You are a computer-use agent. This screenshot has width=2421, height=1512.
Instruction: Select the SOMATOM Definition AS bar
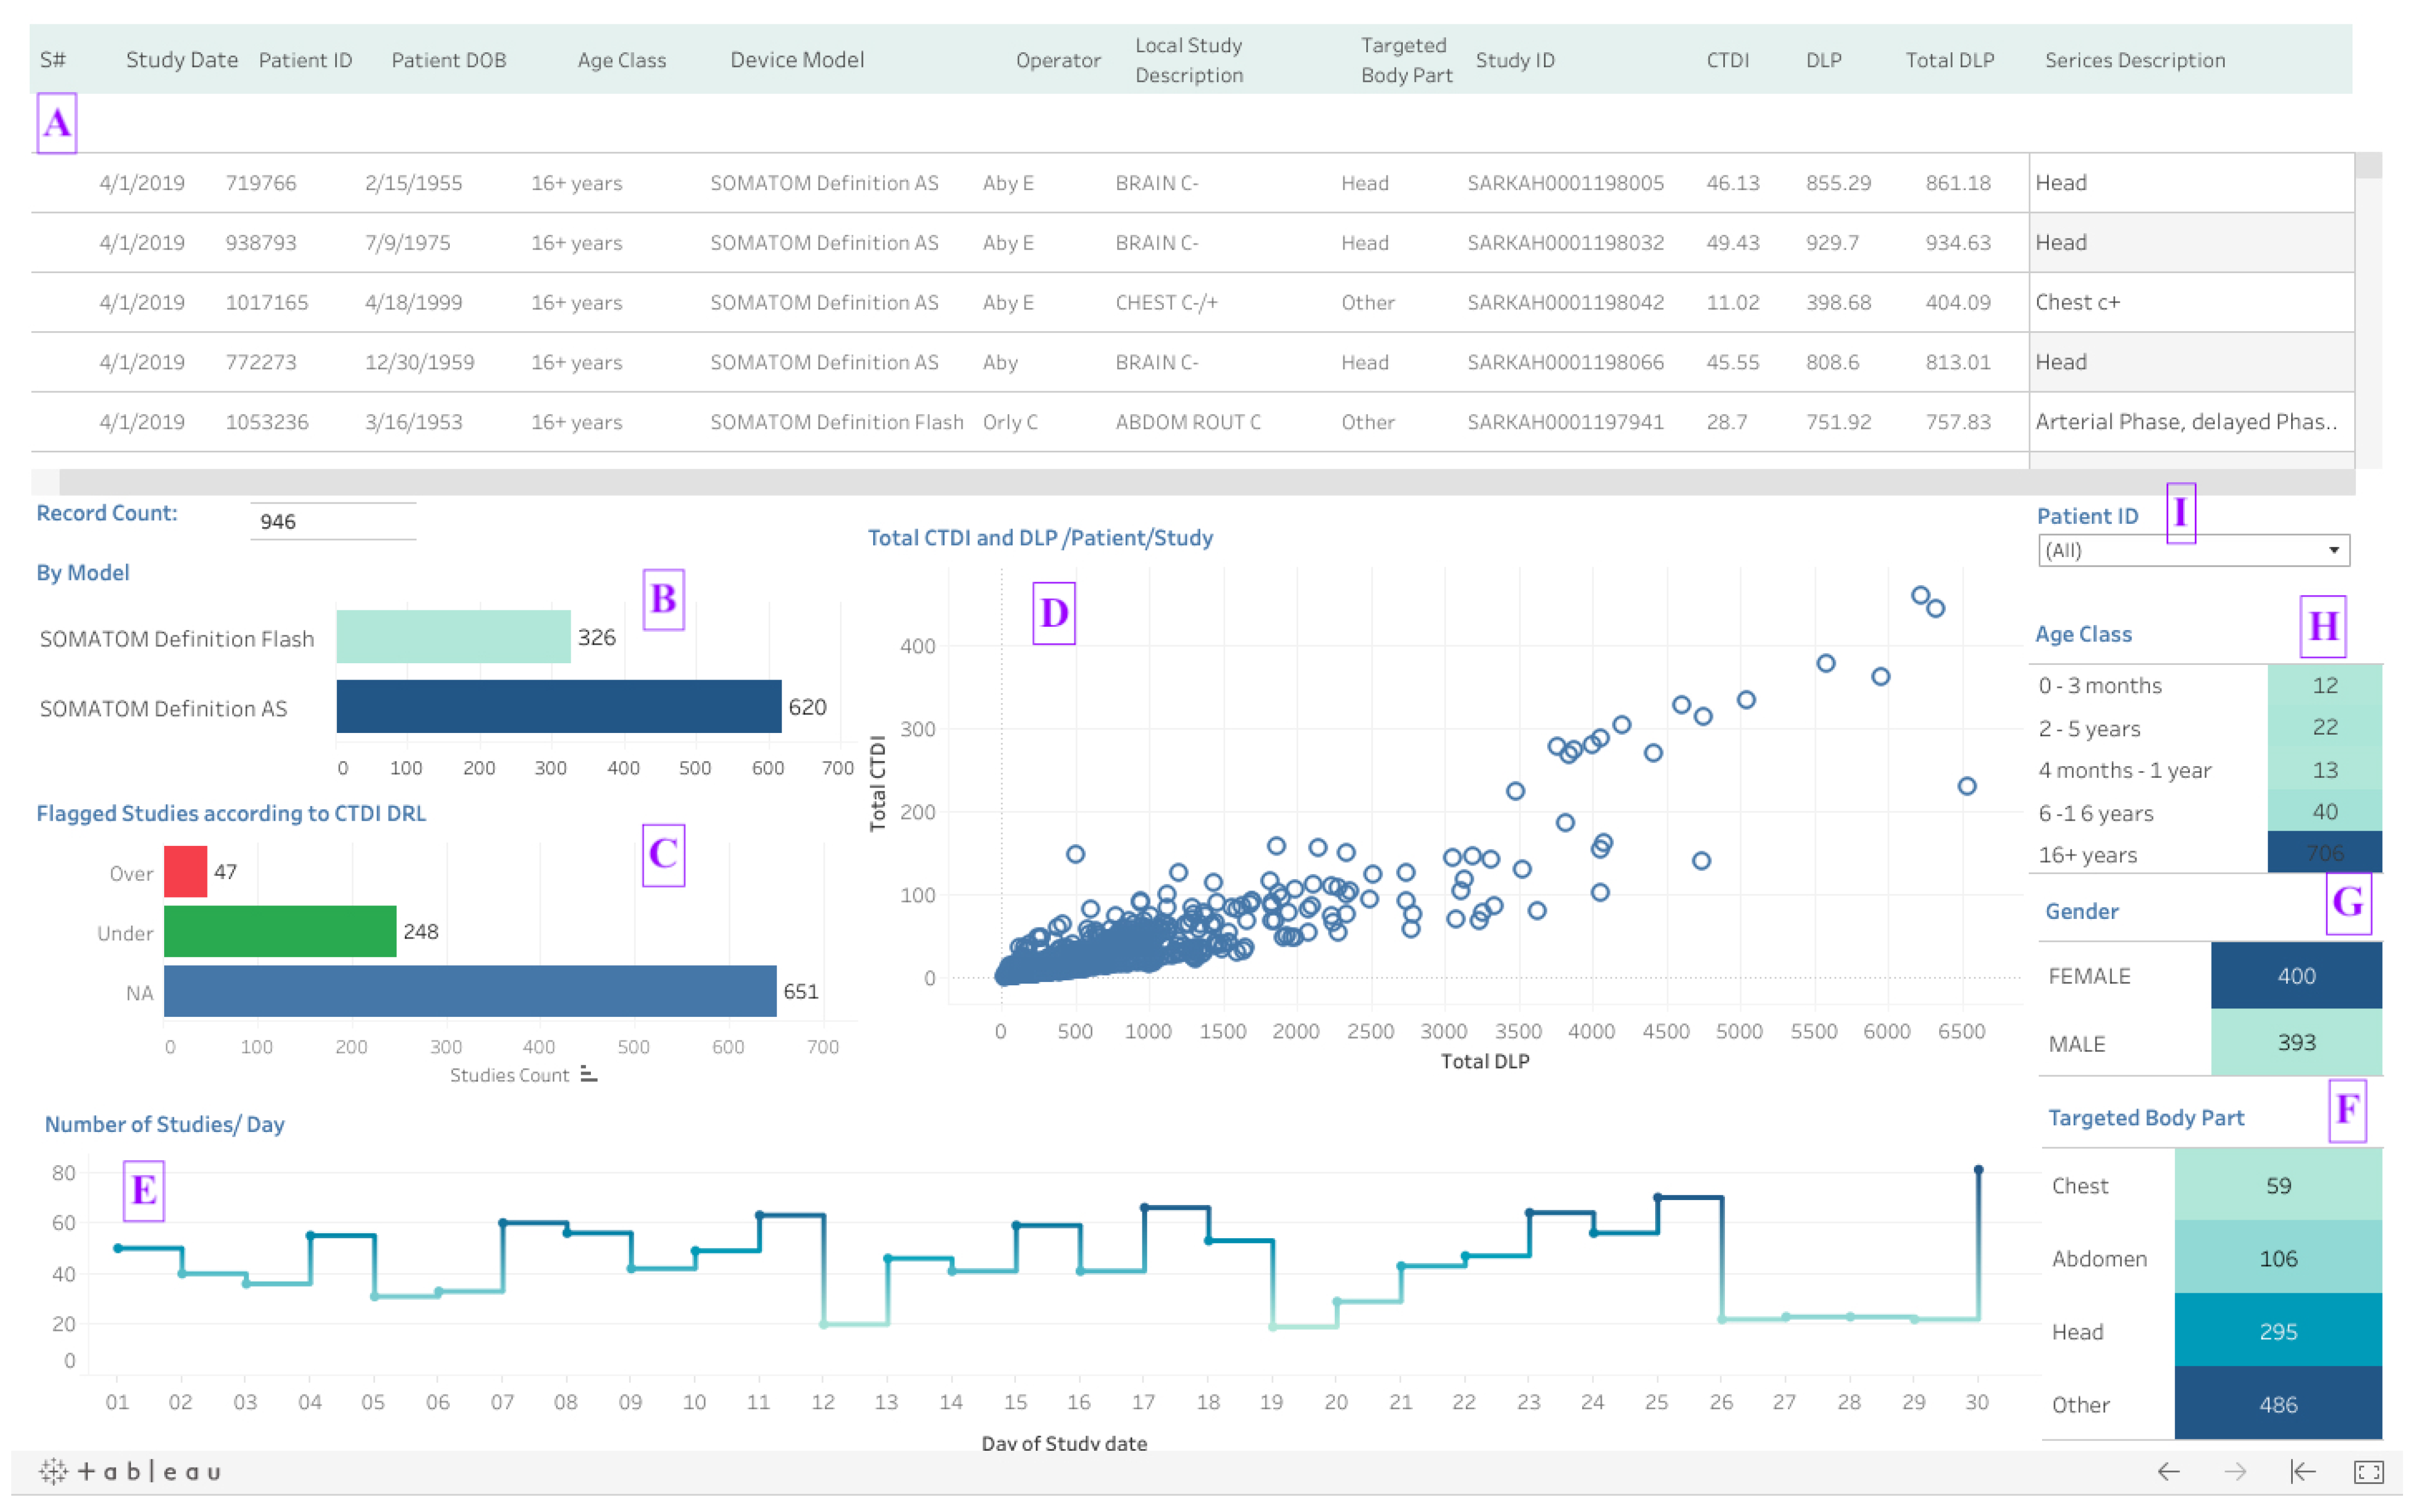point(558,707)
